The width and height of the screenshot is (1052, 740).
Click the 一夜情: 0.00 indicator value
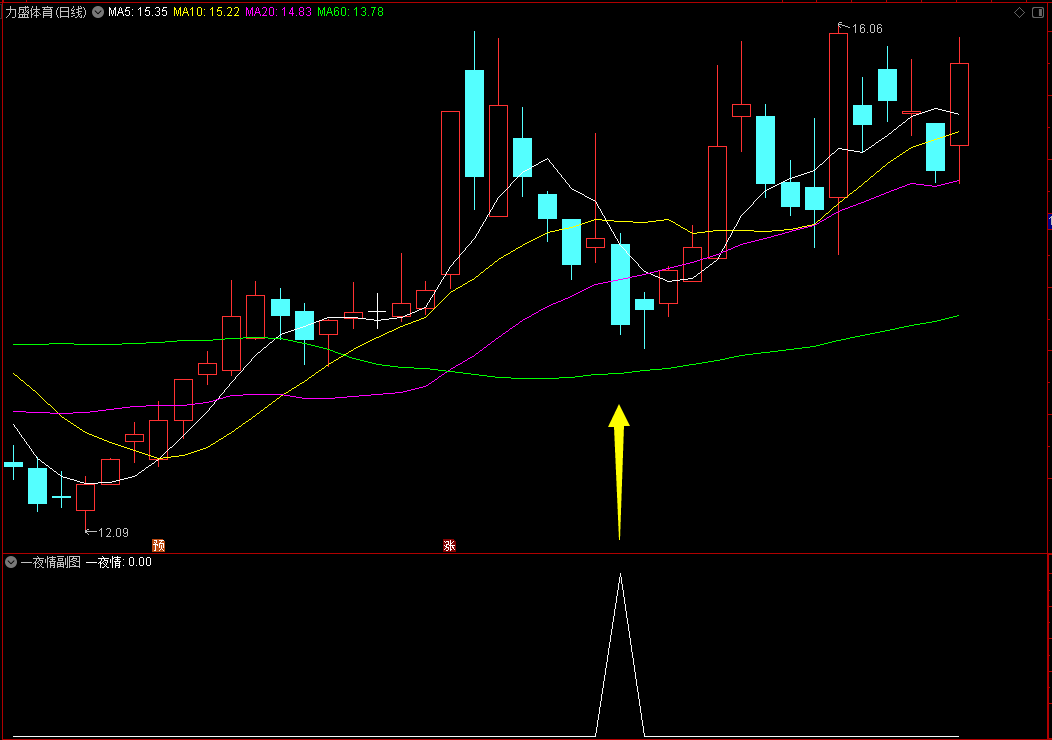[119, 562]
